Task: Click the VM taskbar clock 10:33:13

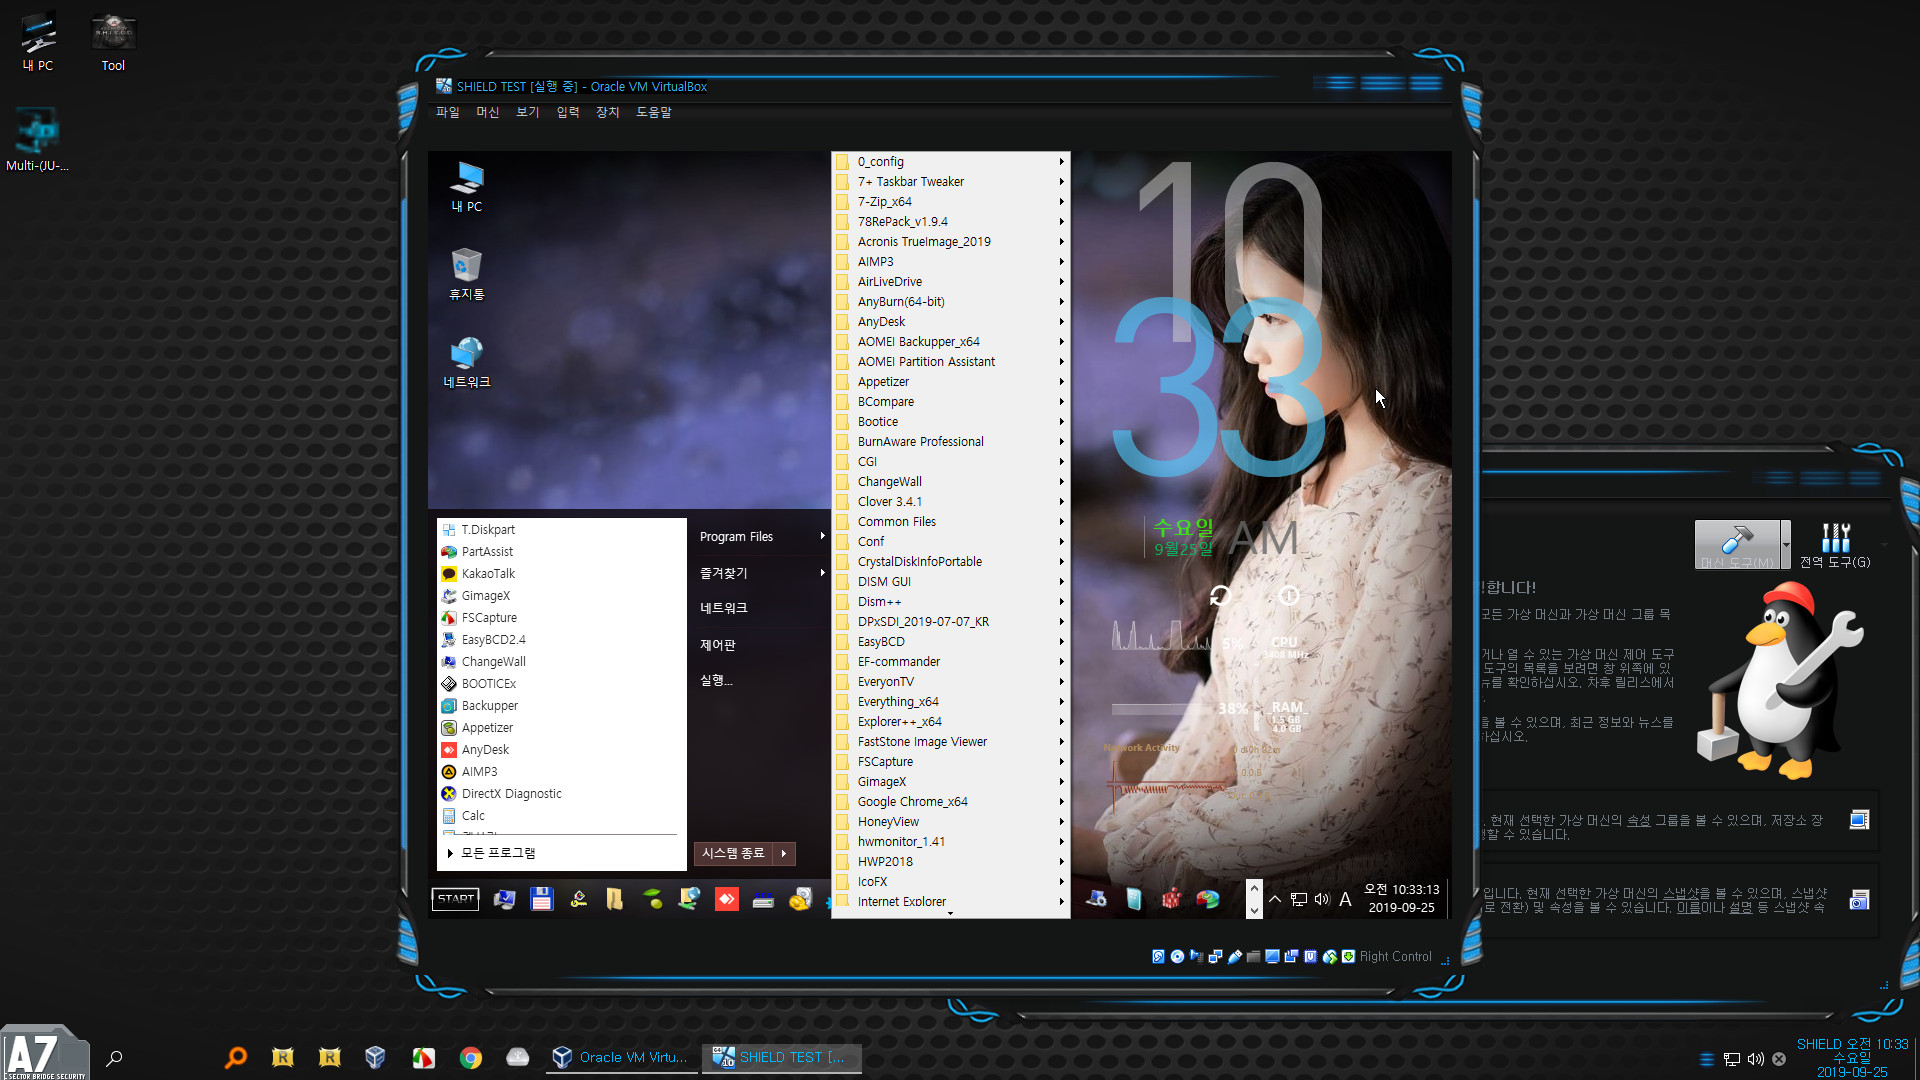Action: click(1401, 898)
